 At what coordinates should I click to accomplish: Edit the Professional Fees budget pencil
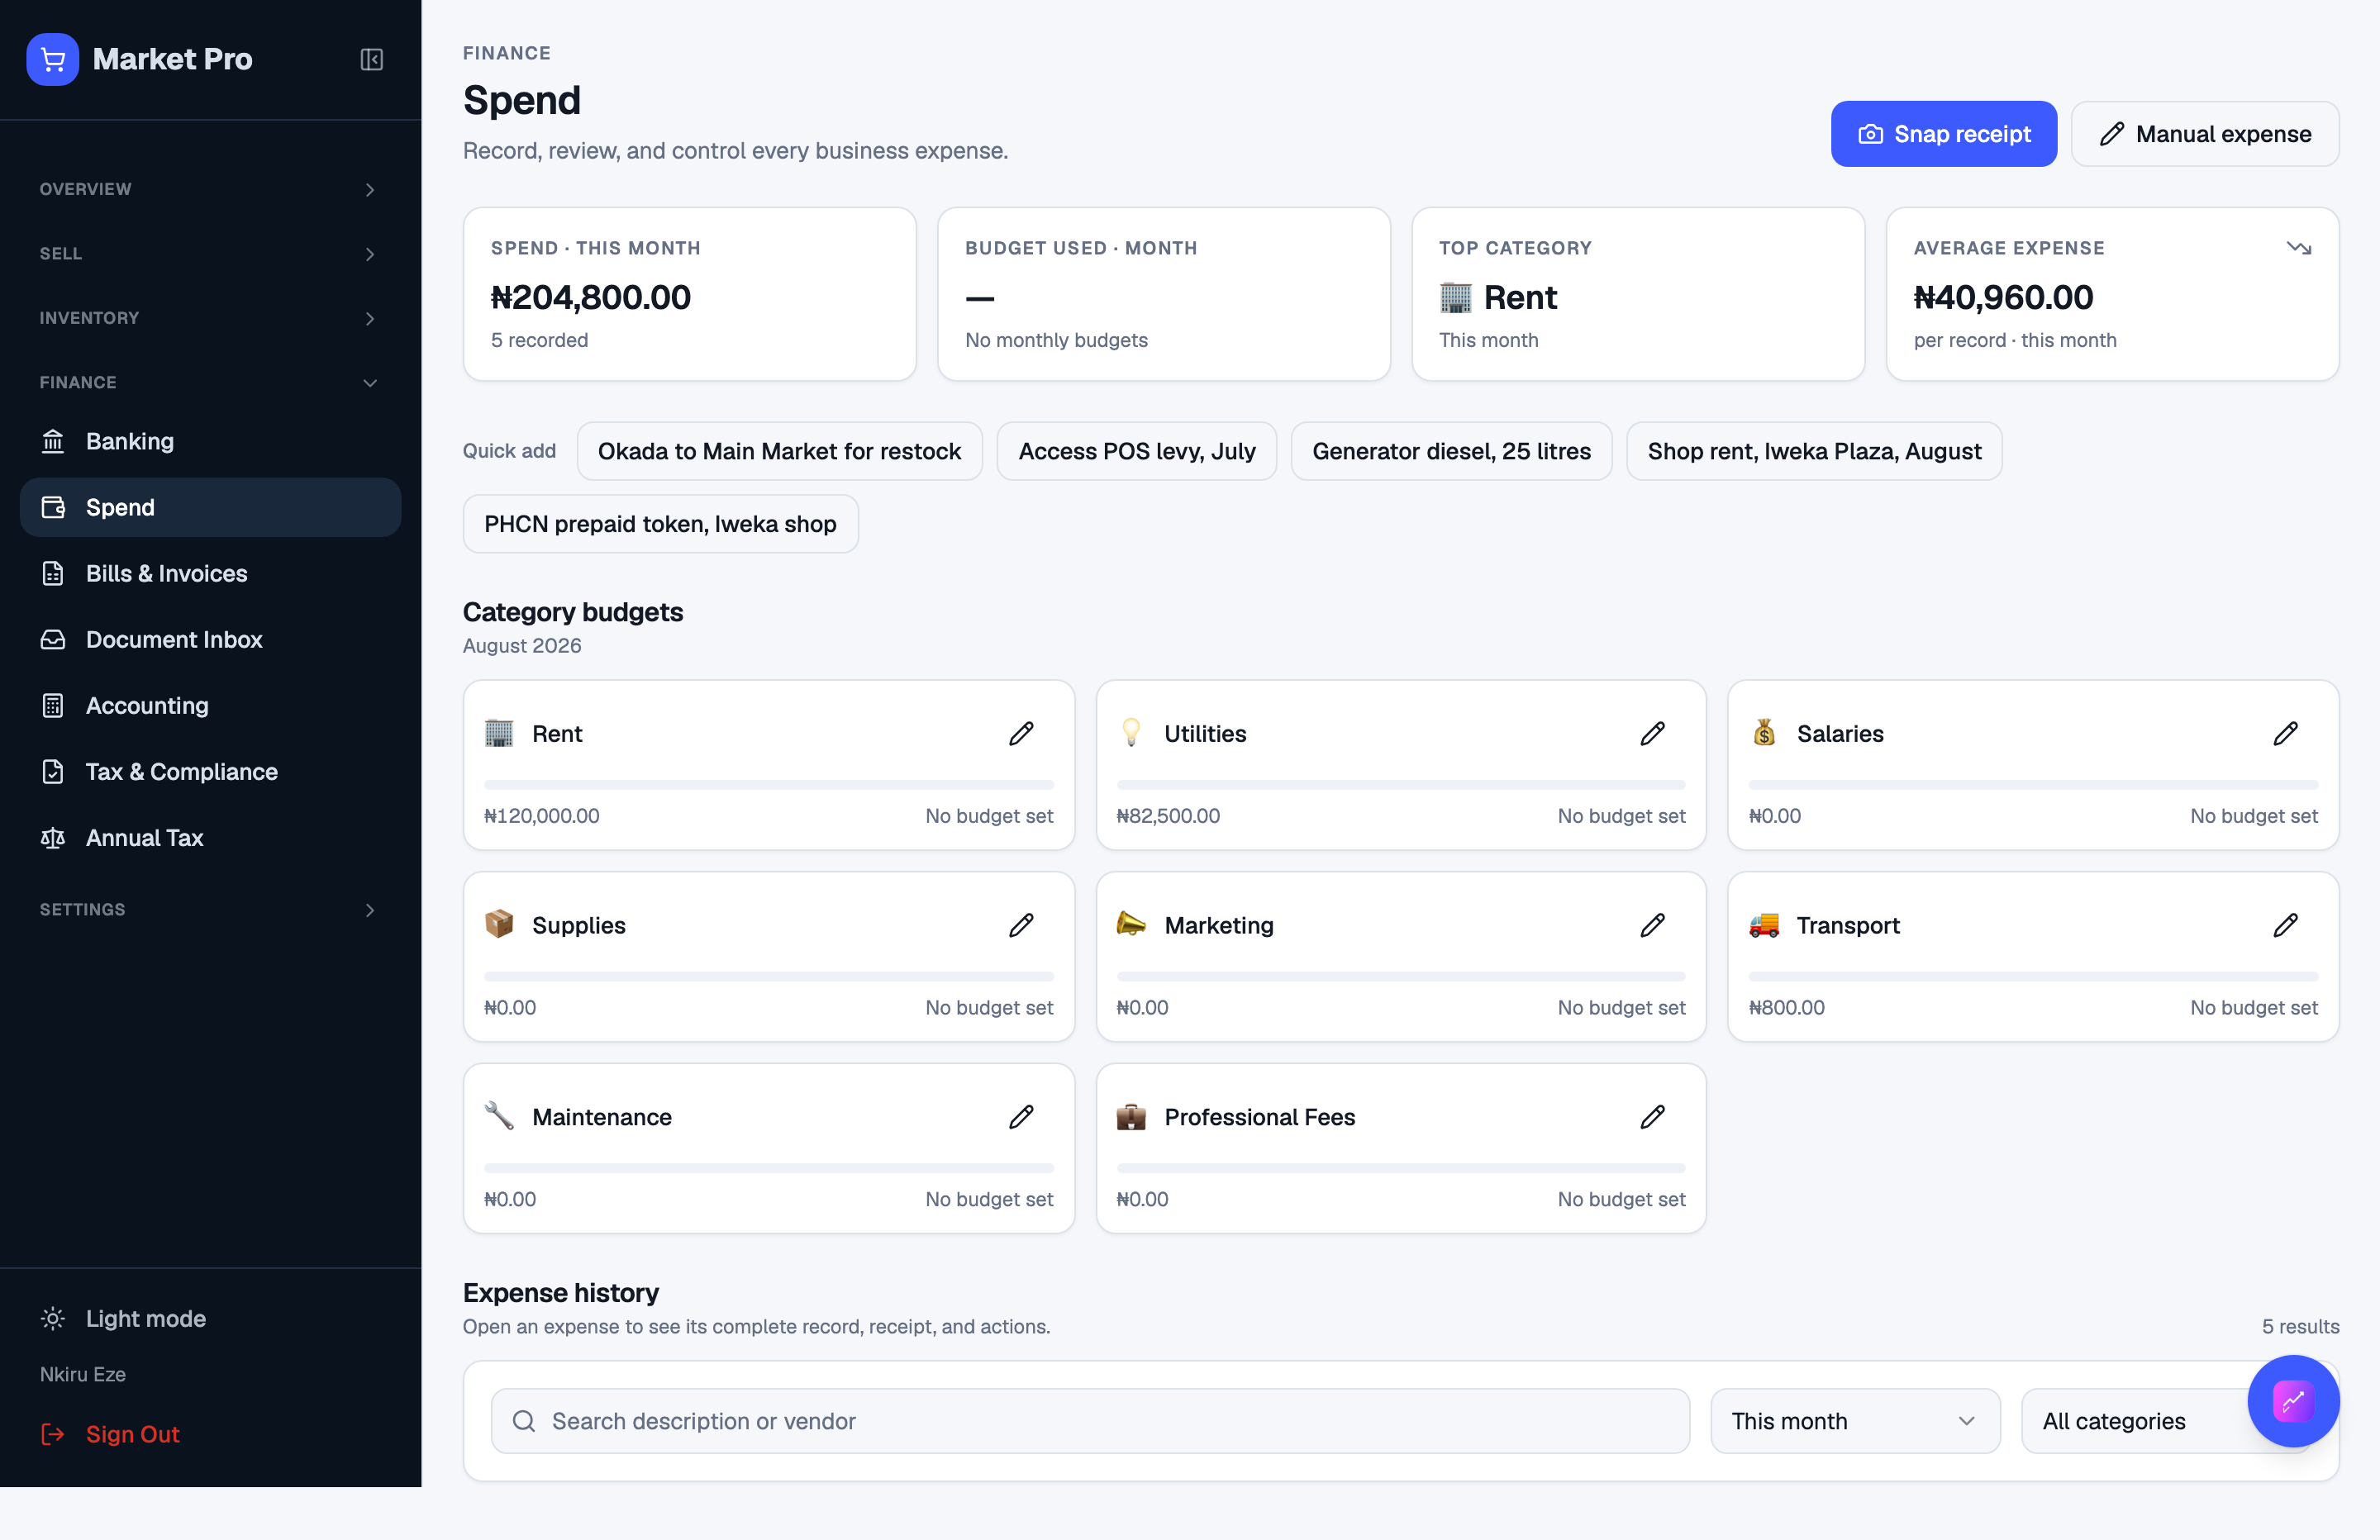(1653, 1116)
